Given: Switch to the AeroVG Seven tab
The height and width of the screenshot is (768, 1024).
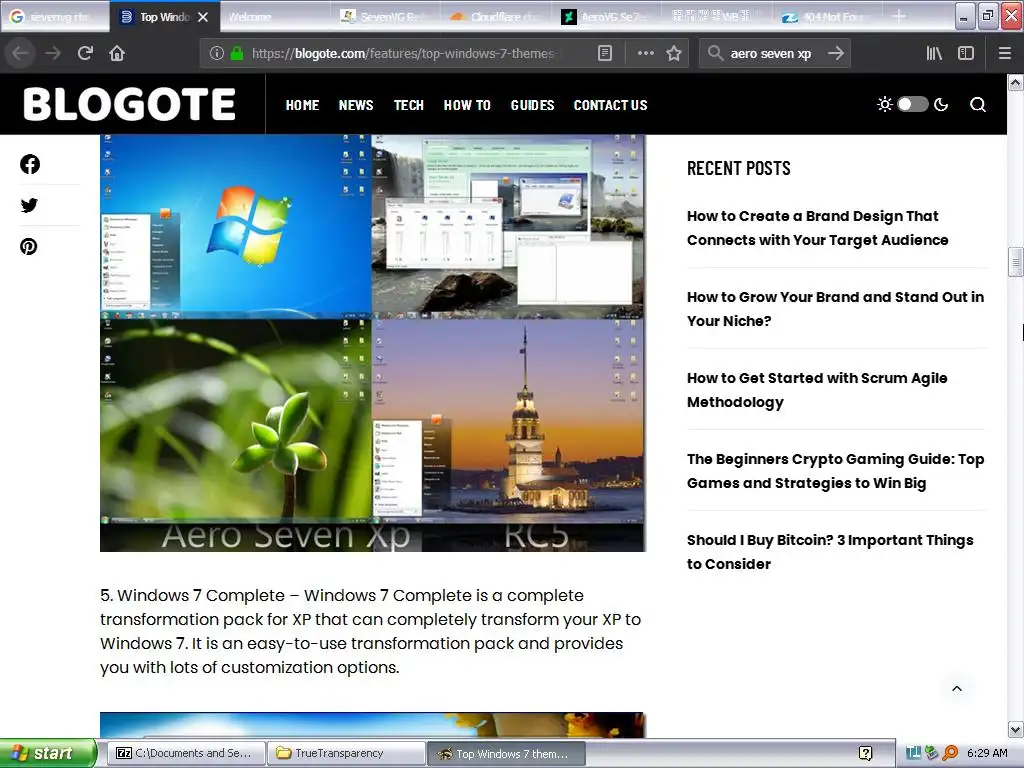Looking at the screenshot, I should click(x=607, y=16).
